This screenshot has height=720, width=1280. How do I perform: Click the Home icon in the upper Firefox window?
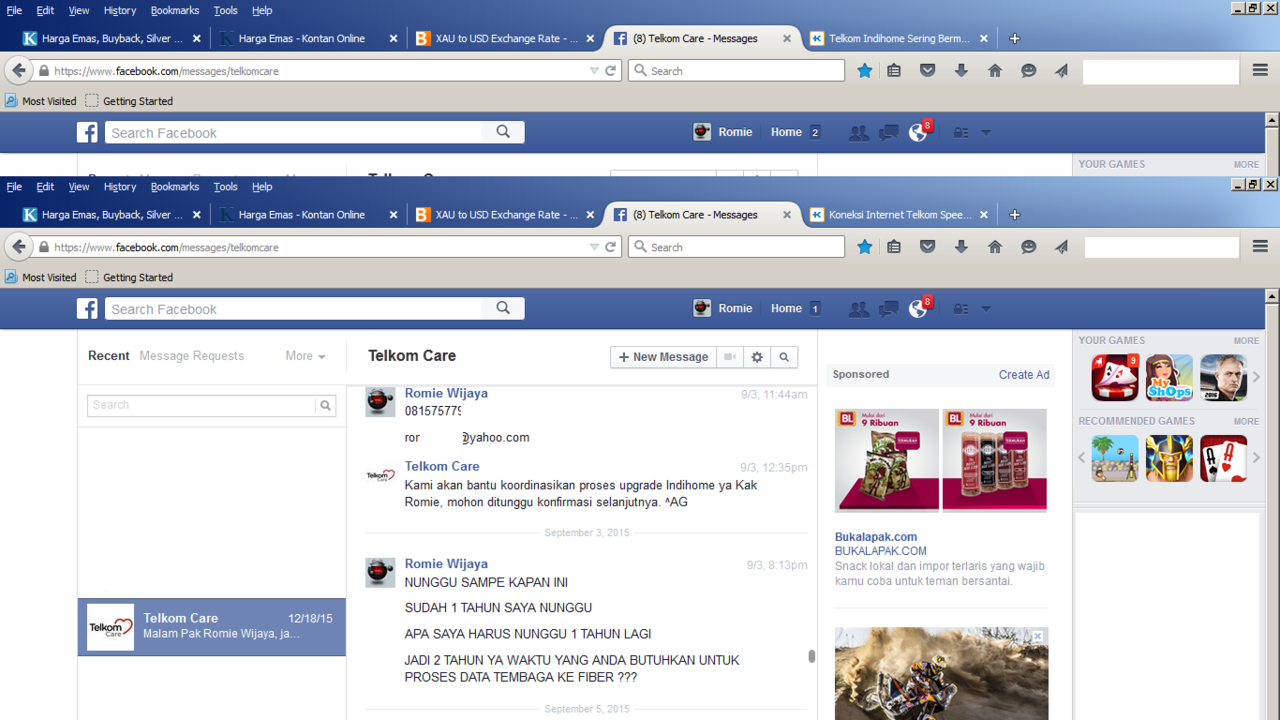995,71
